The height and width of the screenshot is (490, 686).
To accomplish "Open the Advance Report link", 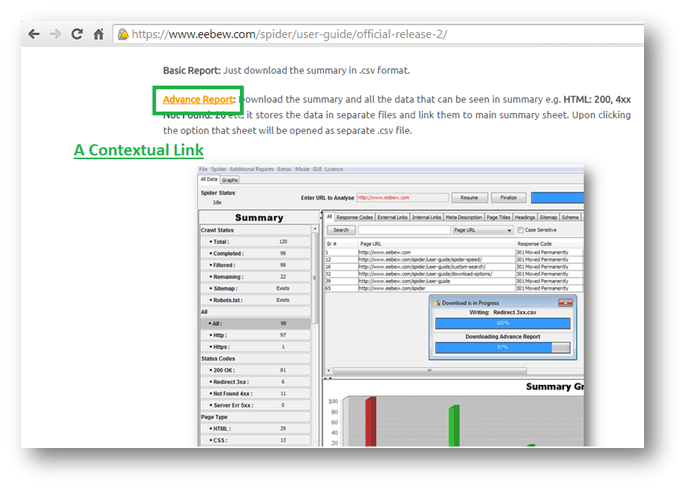I will (198, 99).
